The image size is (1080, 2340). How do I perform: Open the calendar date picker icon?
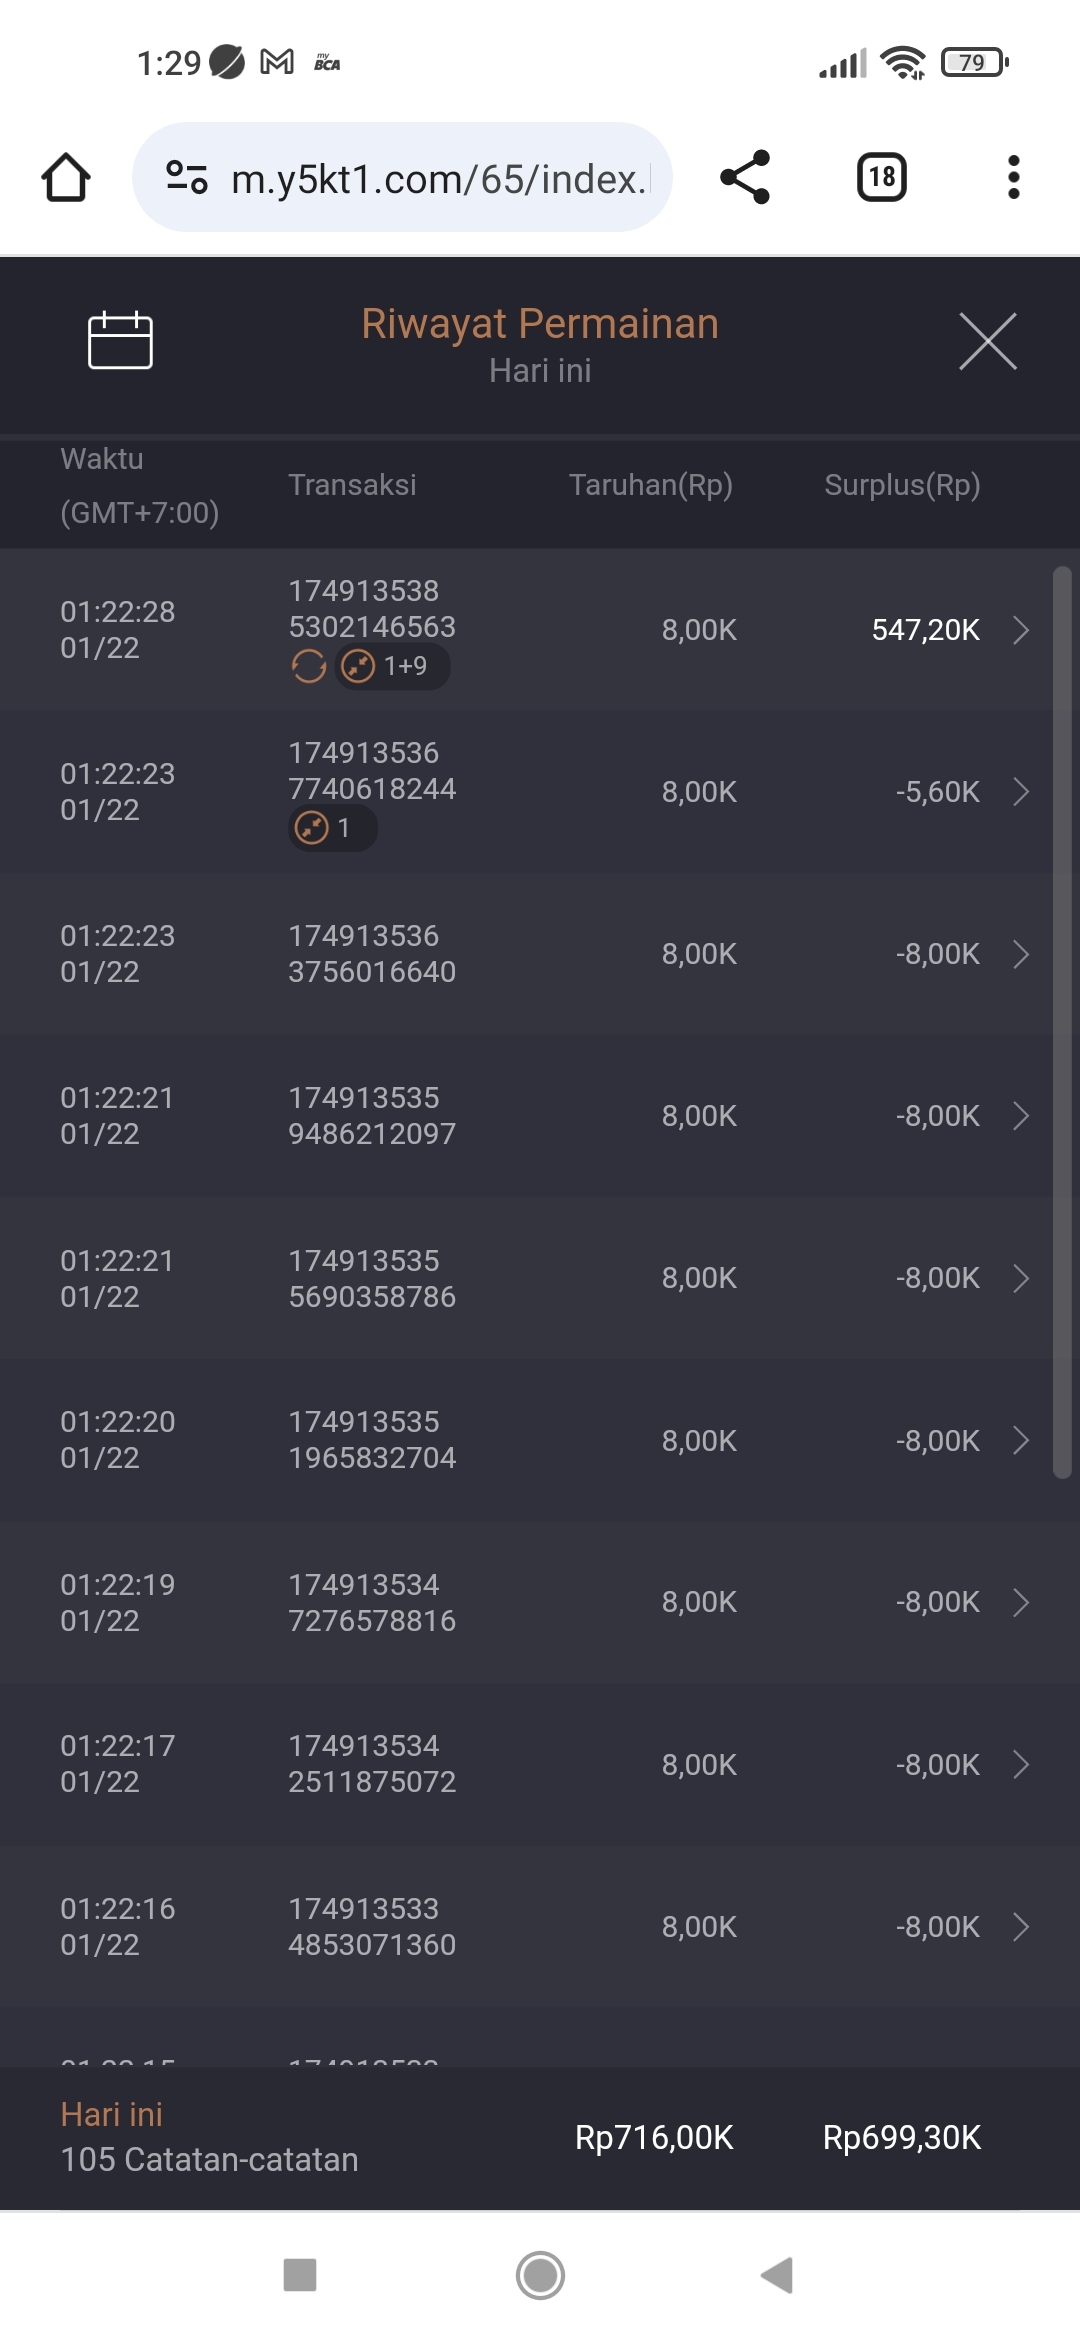pyautogui.click(x=120, y=341)
